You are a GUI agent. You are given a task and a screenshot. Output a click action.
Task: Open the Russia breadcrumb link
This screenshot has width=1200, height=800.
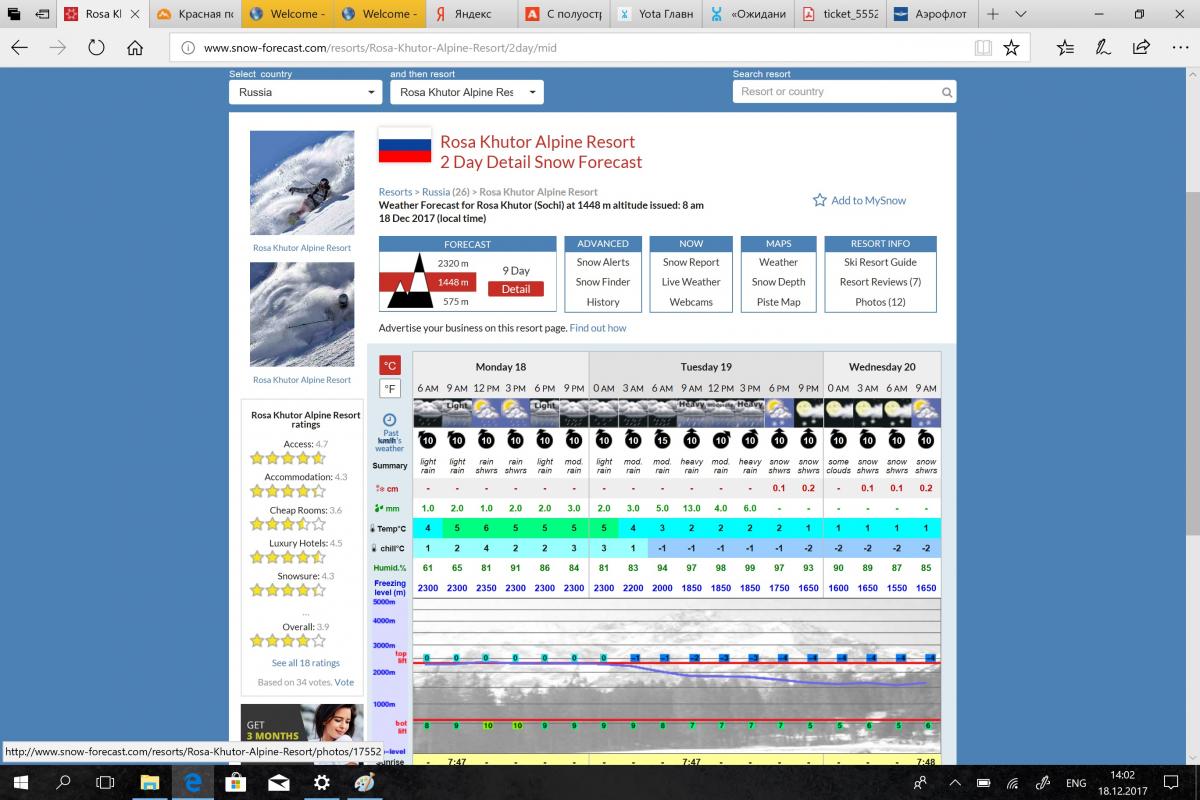tap(435, 192)
